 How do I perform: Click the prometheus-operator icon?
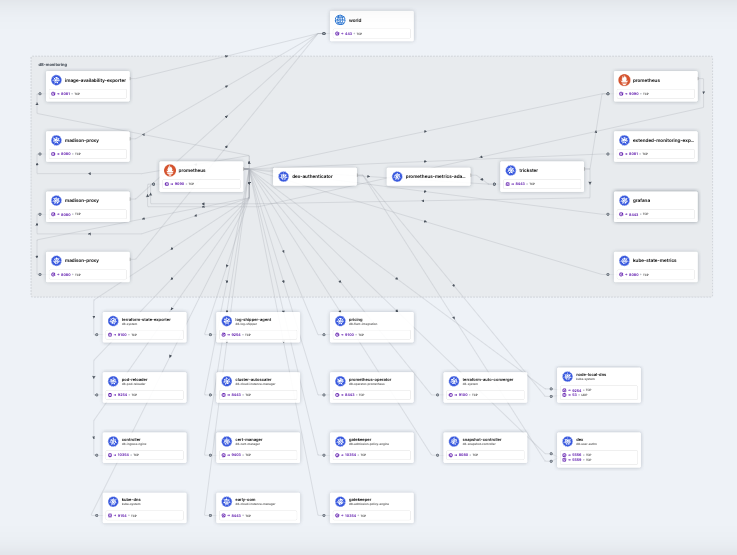(x=340, y=381)
